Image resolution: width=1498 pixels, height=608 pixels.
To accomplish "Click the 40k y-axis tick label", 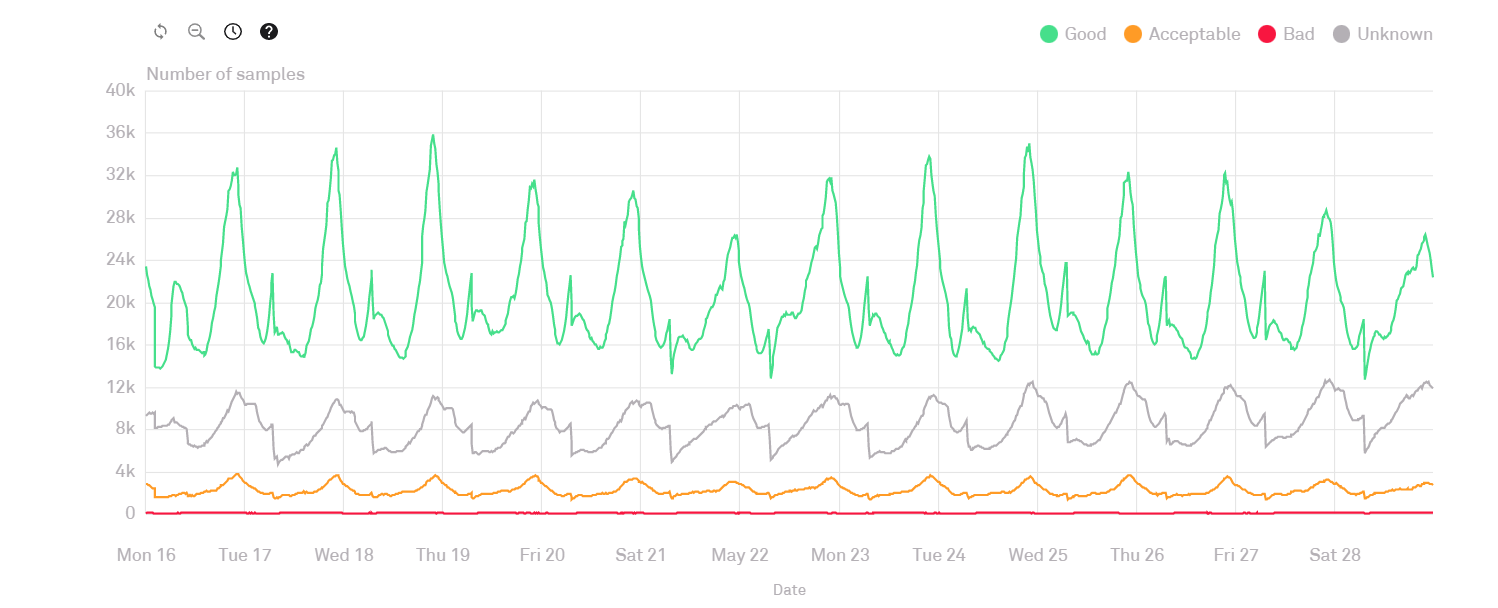I will click(120, 91).
